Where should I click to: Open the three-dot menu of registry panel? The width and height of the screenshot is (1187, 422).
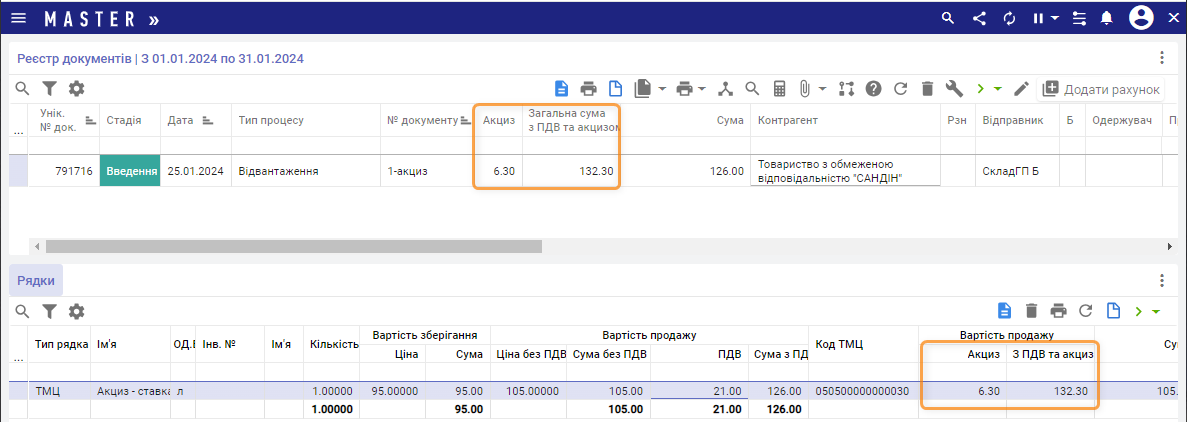(x=1162, y=58)
